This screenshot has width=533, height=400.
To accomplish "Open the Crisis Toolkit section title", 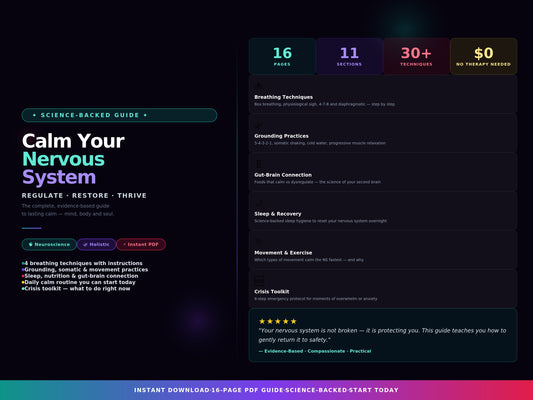I will (272, 292).
